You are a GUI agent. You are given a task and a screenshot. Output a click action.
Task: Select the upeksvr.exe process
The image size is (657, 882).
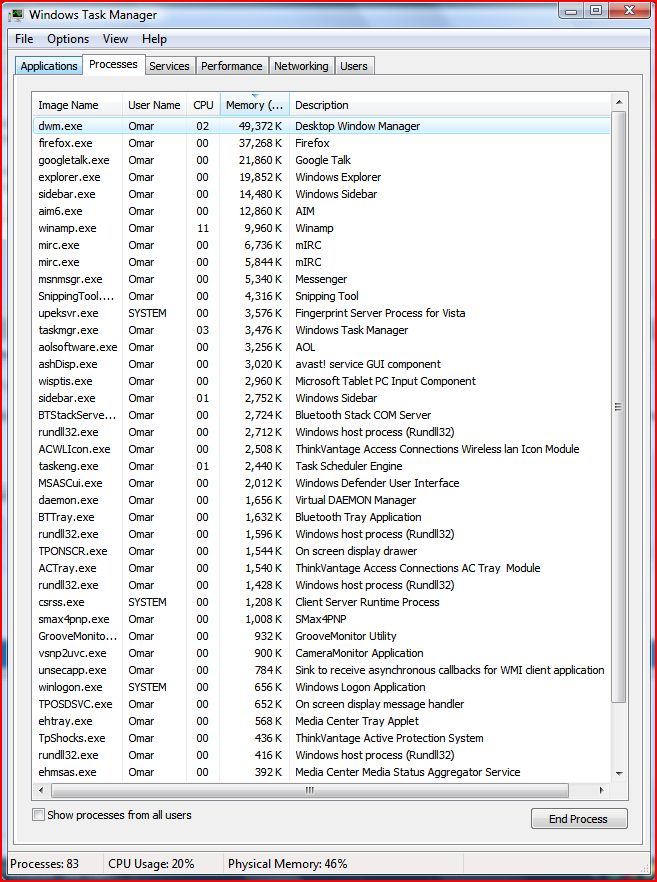321,313
